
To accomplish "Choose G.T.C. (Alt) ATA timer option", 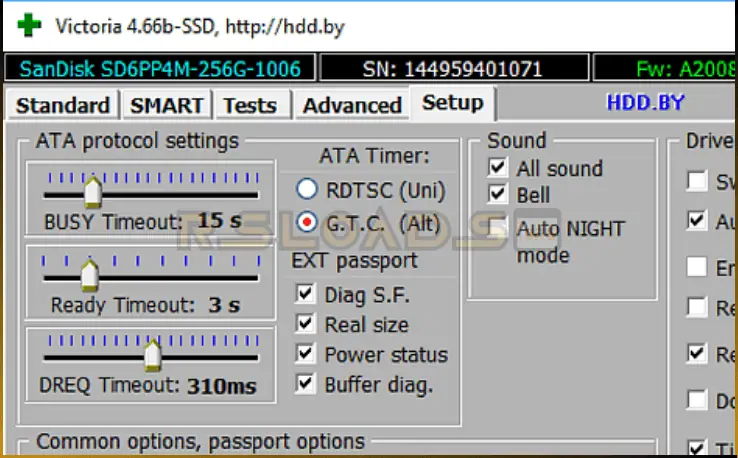I will click(x=307, y=223).
